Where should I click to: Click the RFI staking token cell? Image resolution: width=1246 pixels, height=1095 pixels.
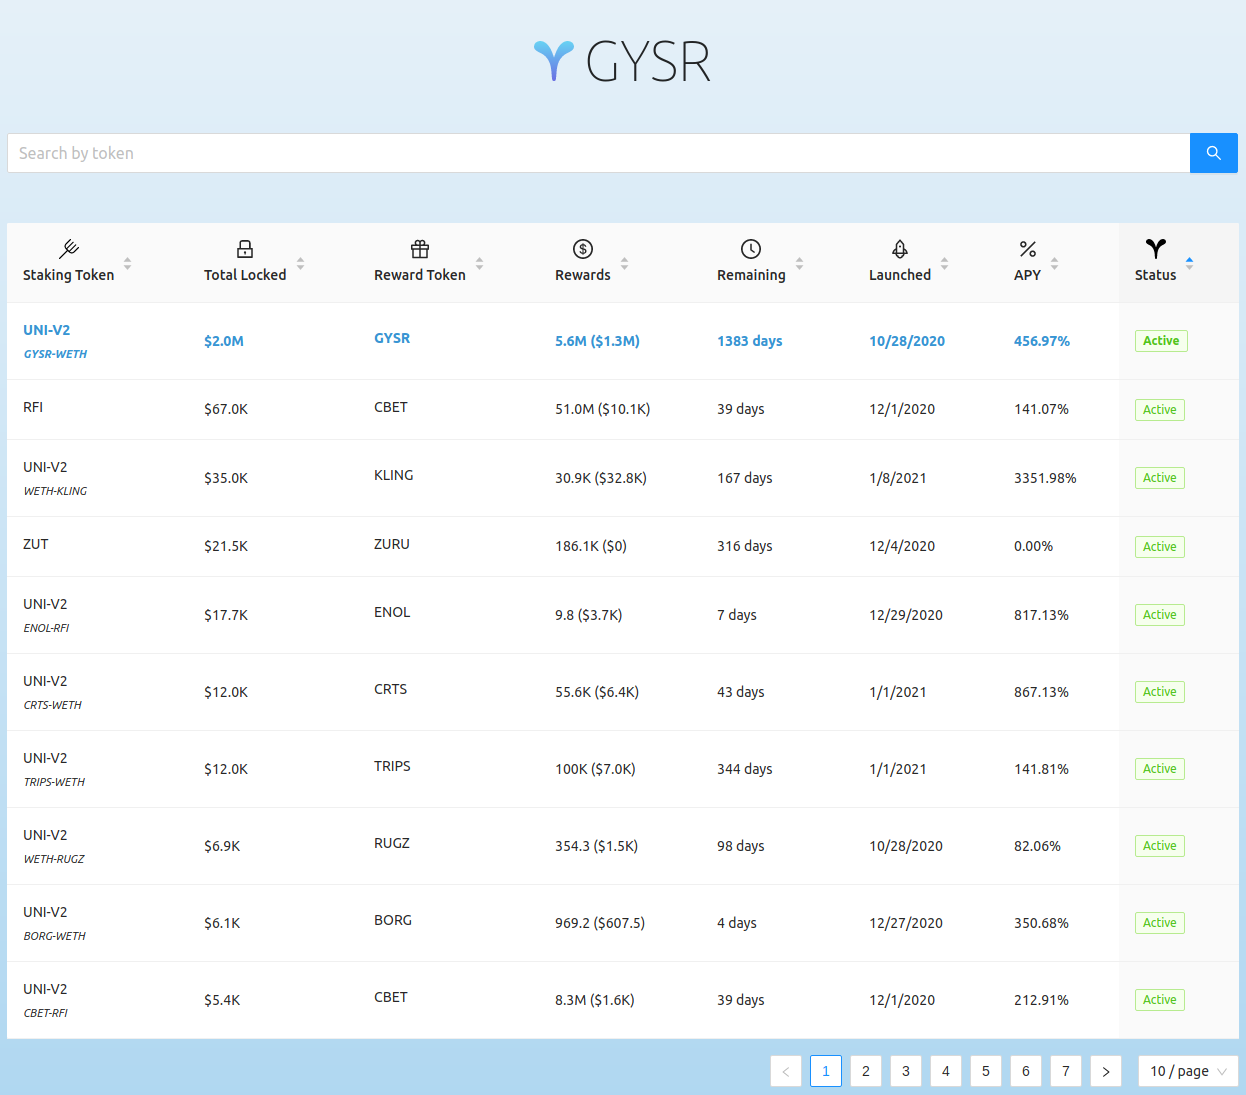(x=33, y=407)
